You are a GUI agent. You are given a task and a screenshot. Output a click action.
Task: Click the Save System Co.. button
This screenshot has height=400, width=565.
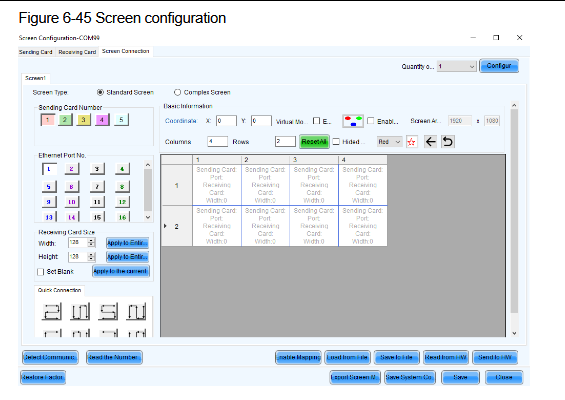(x=409, y=377)
